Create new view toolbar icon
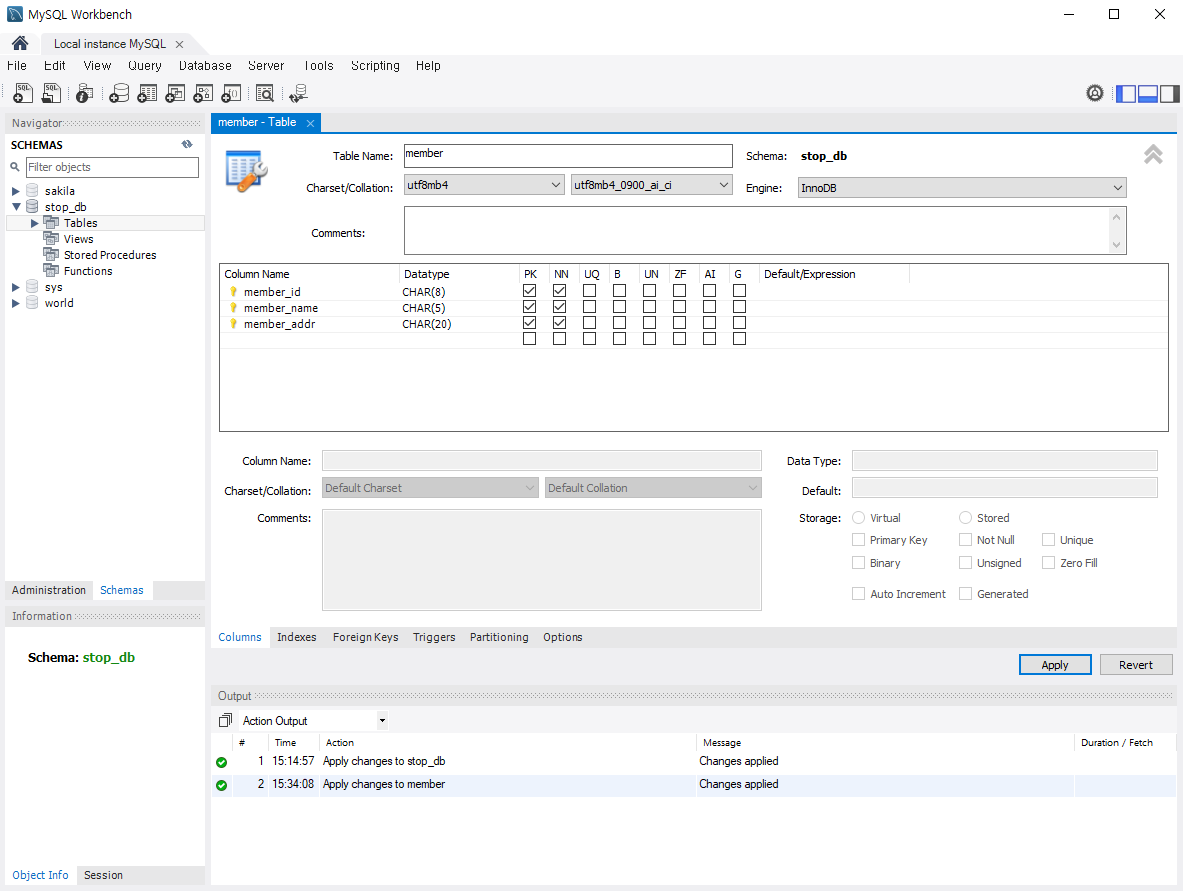 point(175,93)
